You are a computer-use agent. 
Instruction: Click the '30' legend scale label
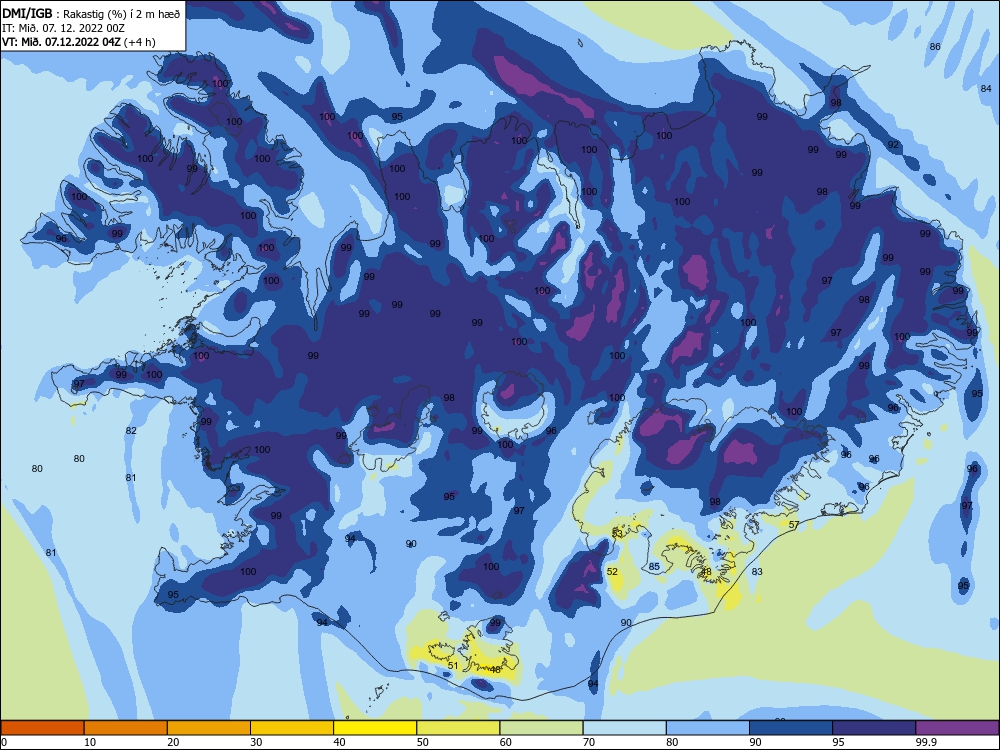pyautogui.click(x=256, y=742)
